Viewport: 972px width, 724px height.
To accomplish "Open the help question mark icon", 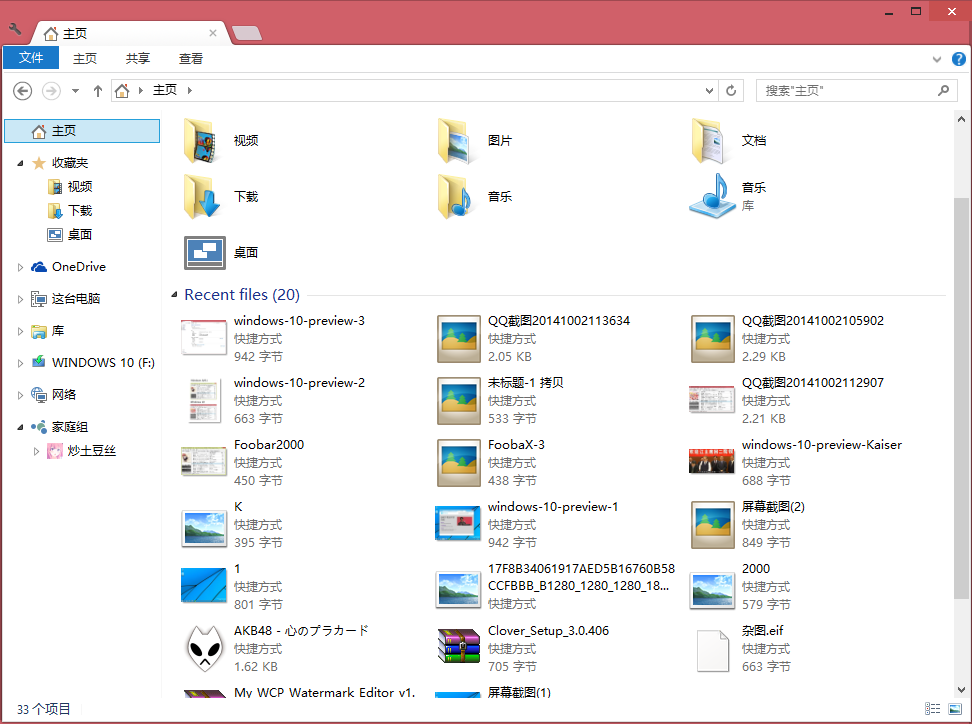I will click(x=958, y=59).
